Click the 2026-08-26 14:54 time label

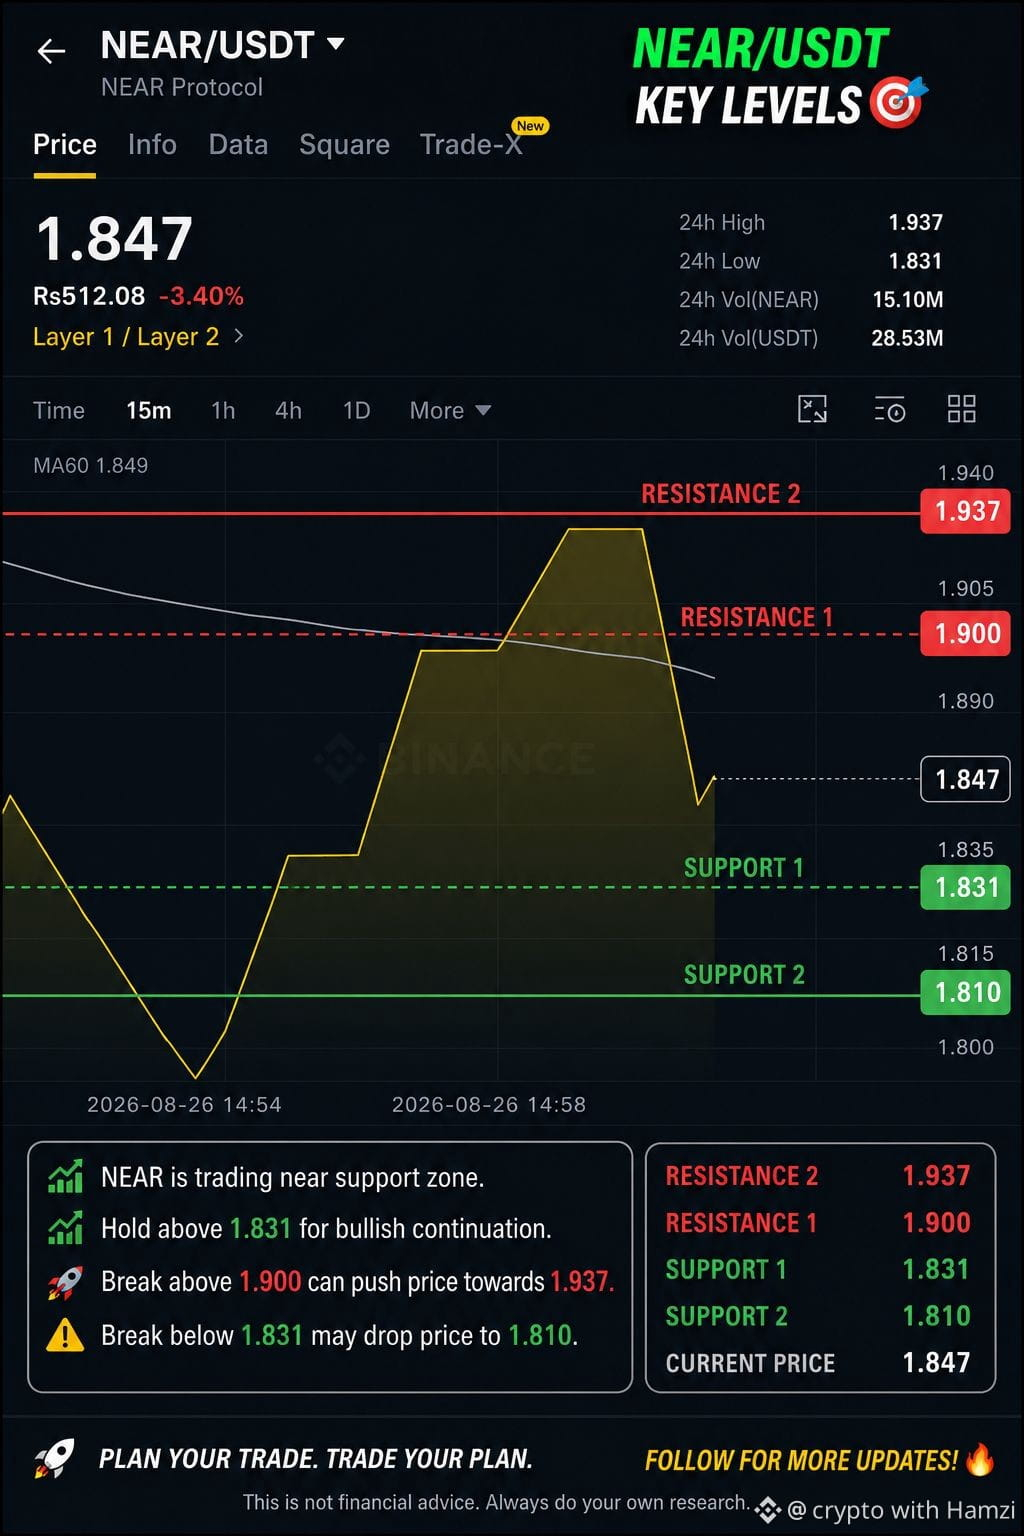[184, 1105]
